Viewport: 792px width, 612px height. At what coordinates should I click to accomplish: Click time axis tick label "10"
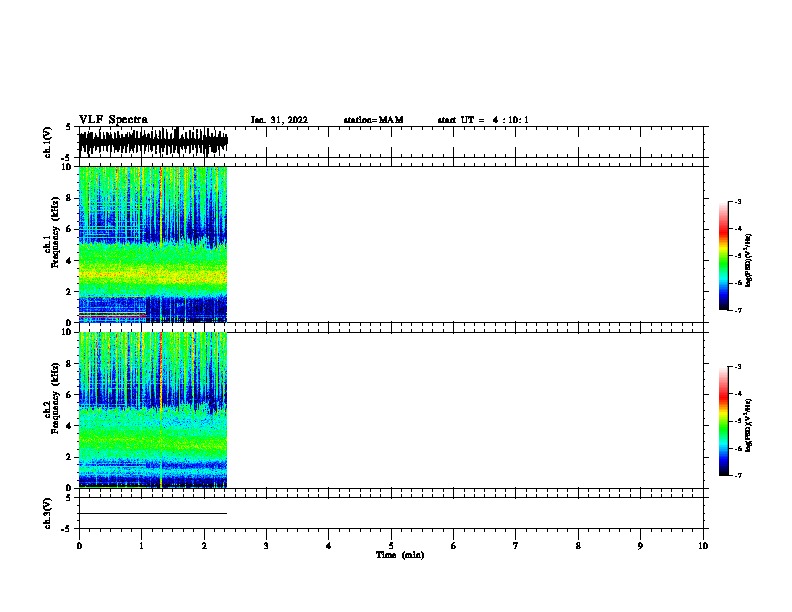pos(703,545)
